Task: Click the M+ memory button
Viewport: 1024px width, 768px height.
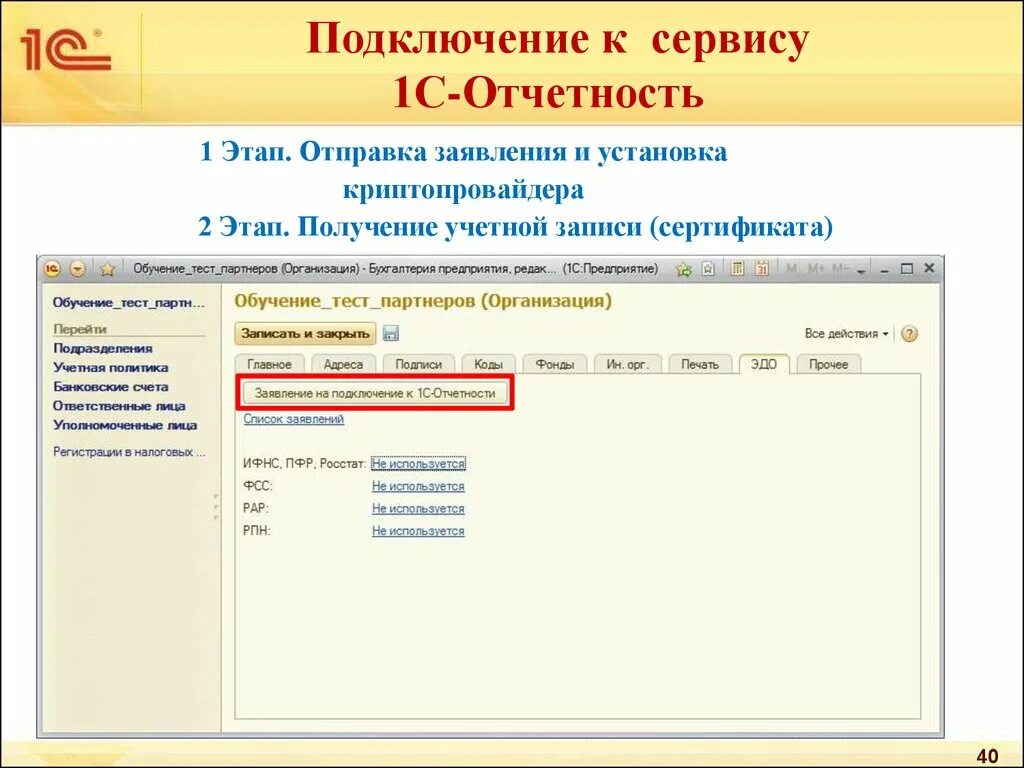Action: click(816, 268)
